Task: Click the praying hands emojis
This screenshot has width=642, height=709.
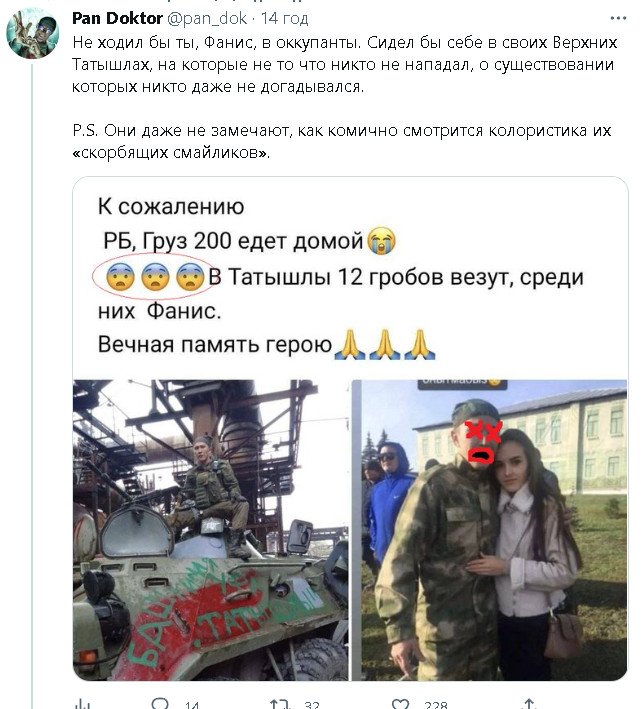Action: (x=384, y=345)
